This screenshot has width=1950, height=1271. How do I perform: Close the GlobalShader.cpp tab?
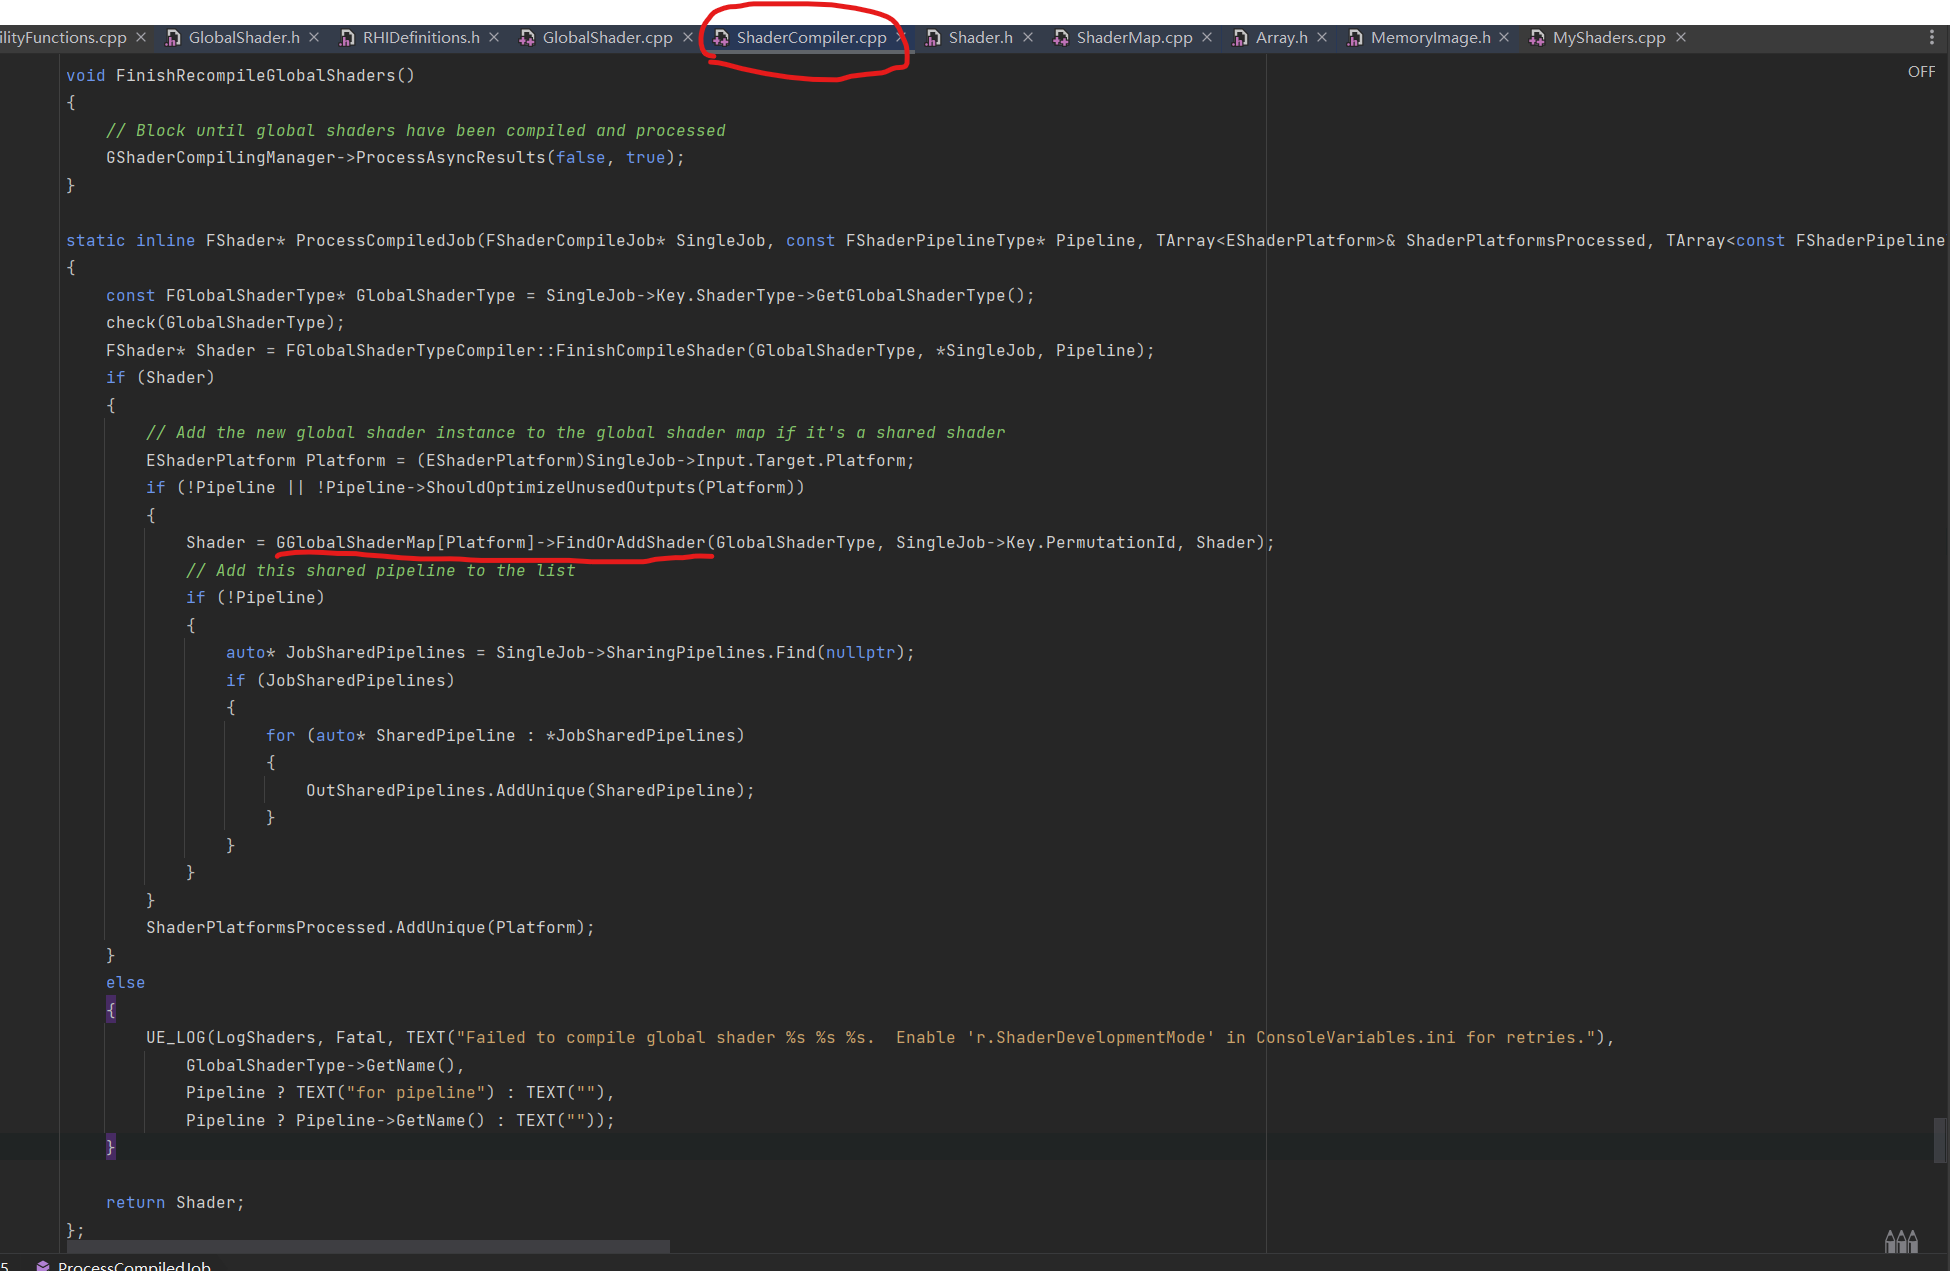pyautogui.click(x=688, y=37)
